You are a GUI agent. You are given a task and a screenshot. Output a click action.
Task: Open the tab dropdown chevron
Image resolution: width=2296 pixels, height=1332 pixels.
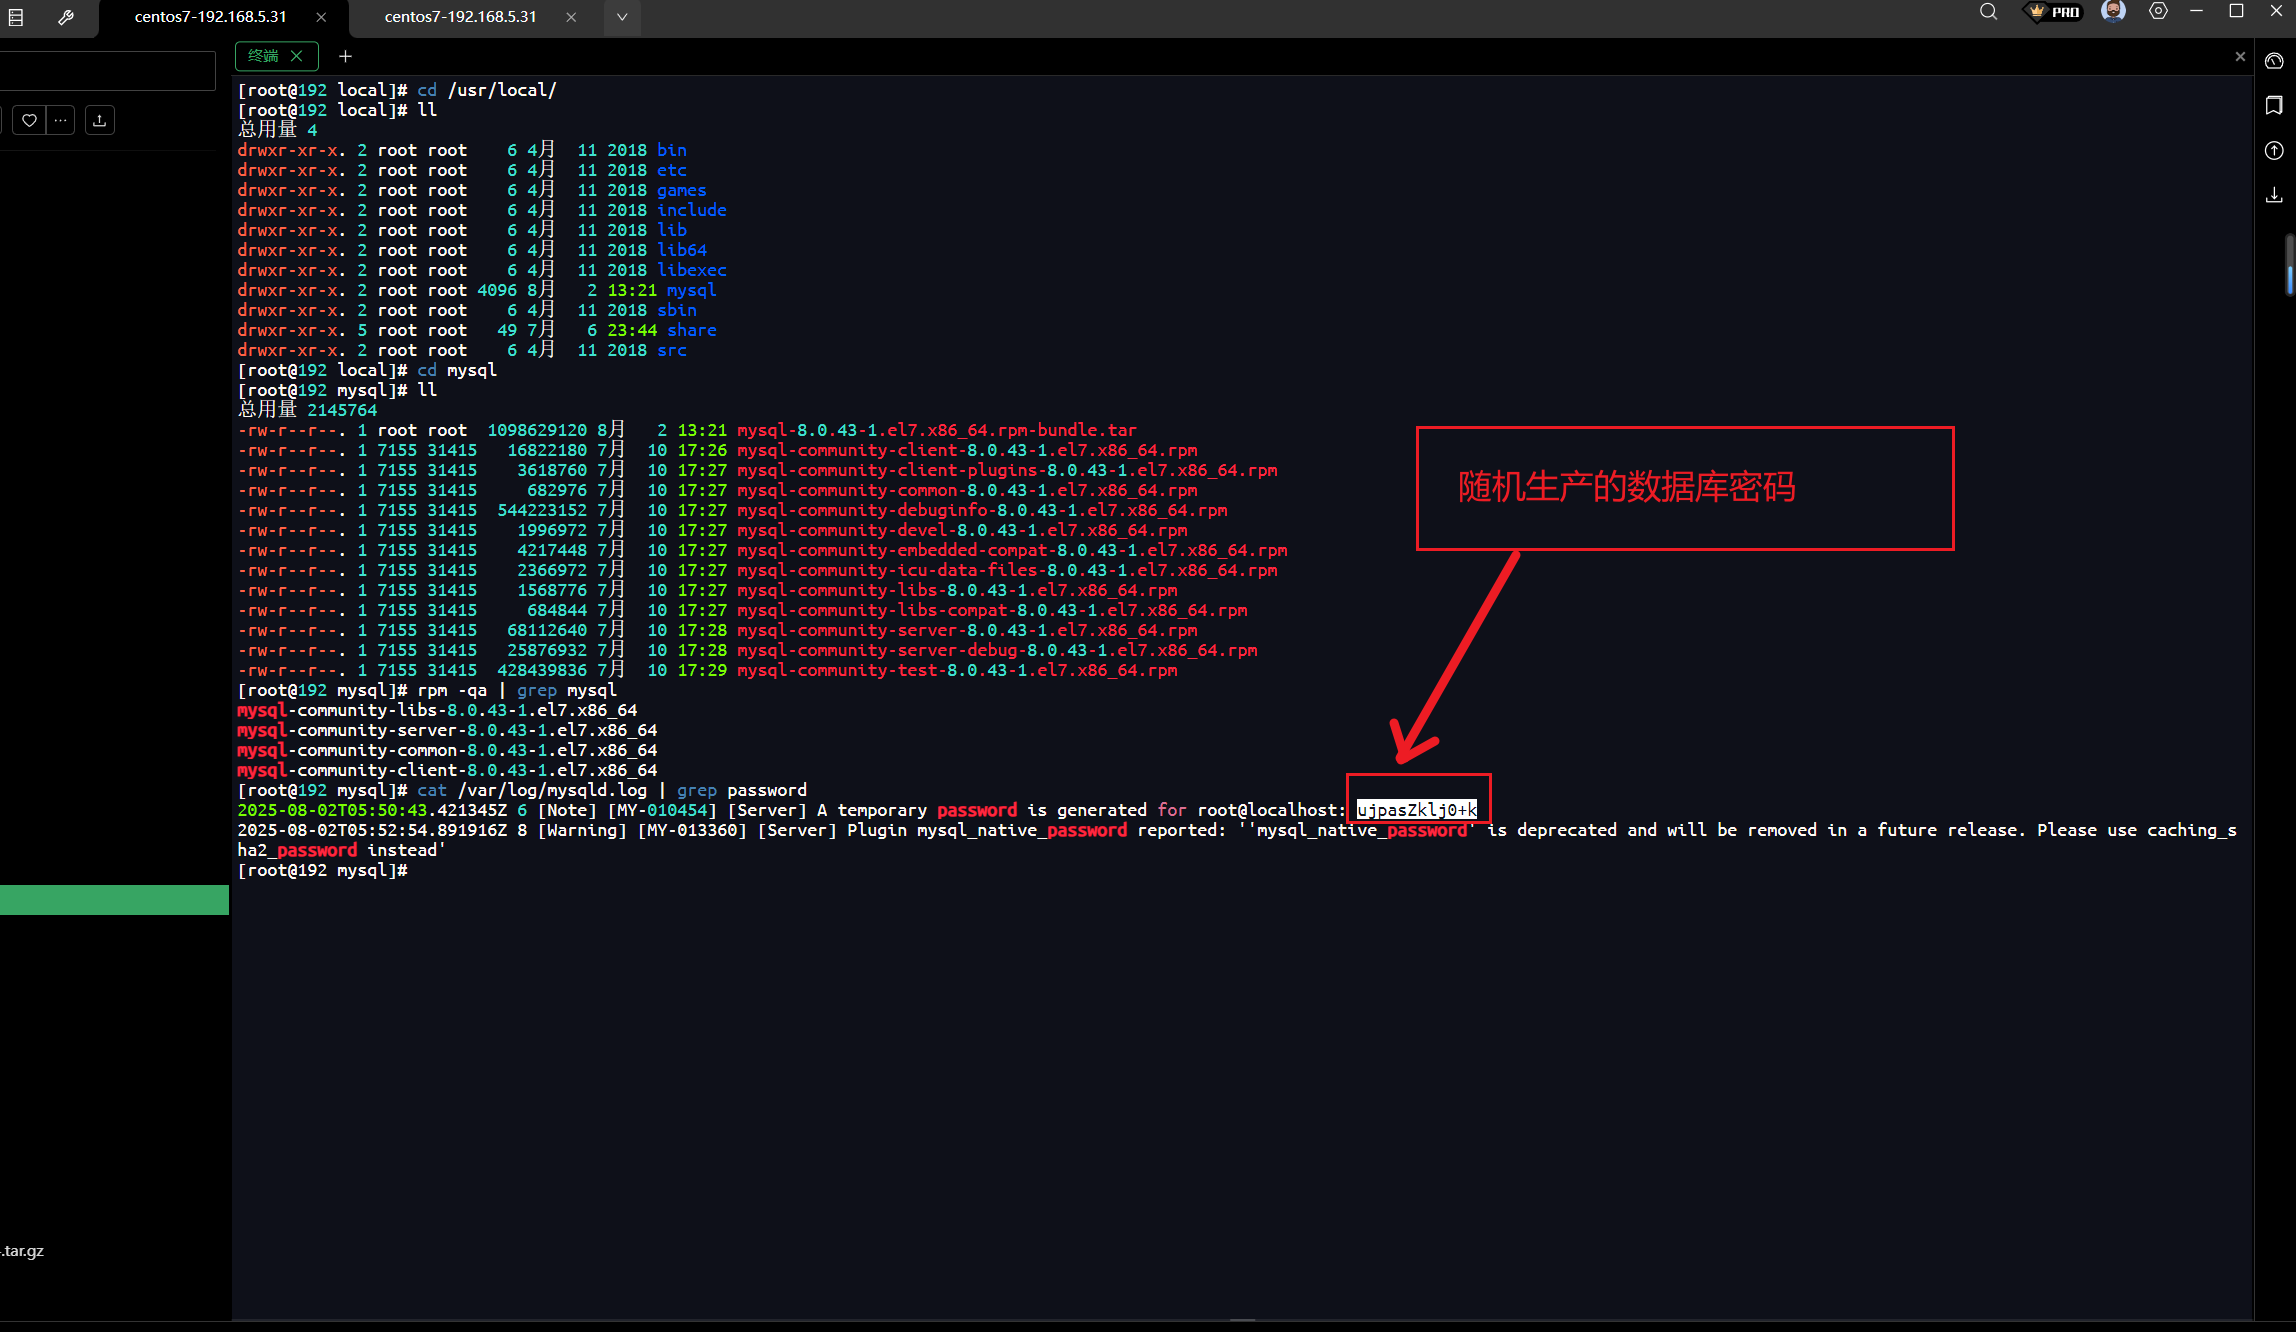point(622,18)
